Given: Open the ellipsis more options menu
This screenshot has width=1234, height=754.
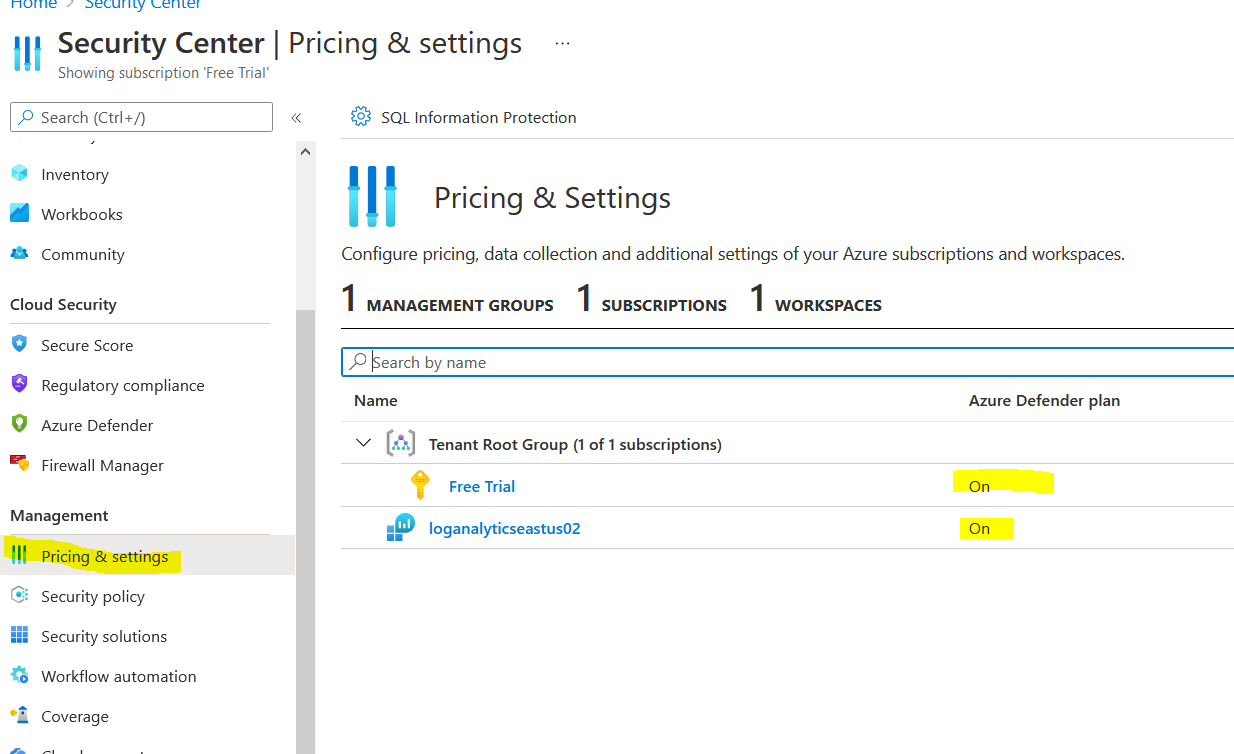Looking at the screenshot, I should coord(562,44).
